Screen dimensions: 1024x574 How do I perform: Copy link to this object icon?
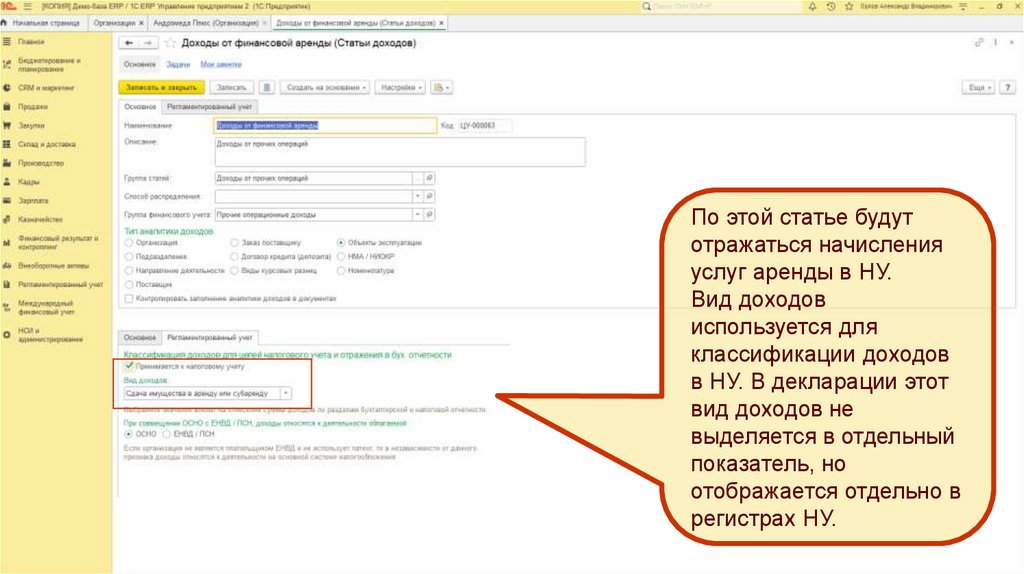(x=979, y=42)
